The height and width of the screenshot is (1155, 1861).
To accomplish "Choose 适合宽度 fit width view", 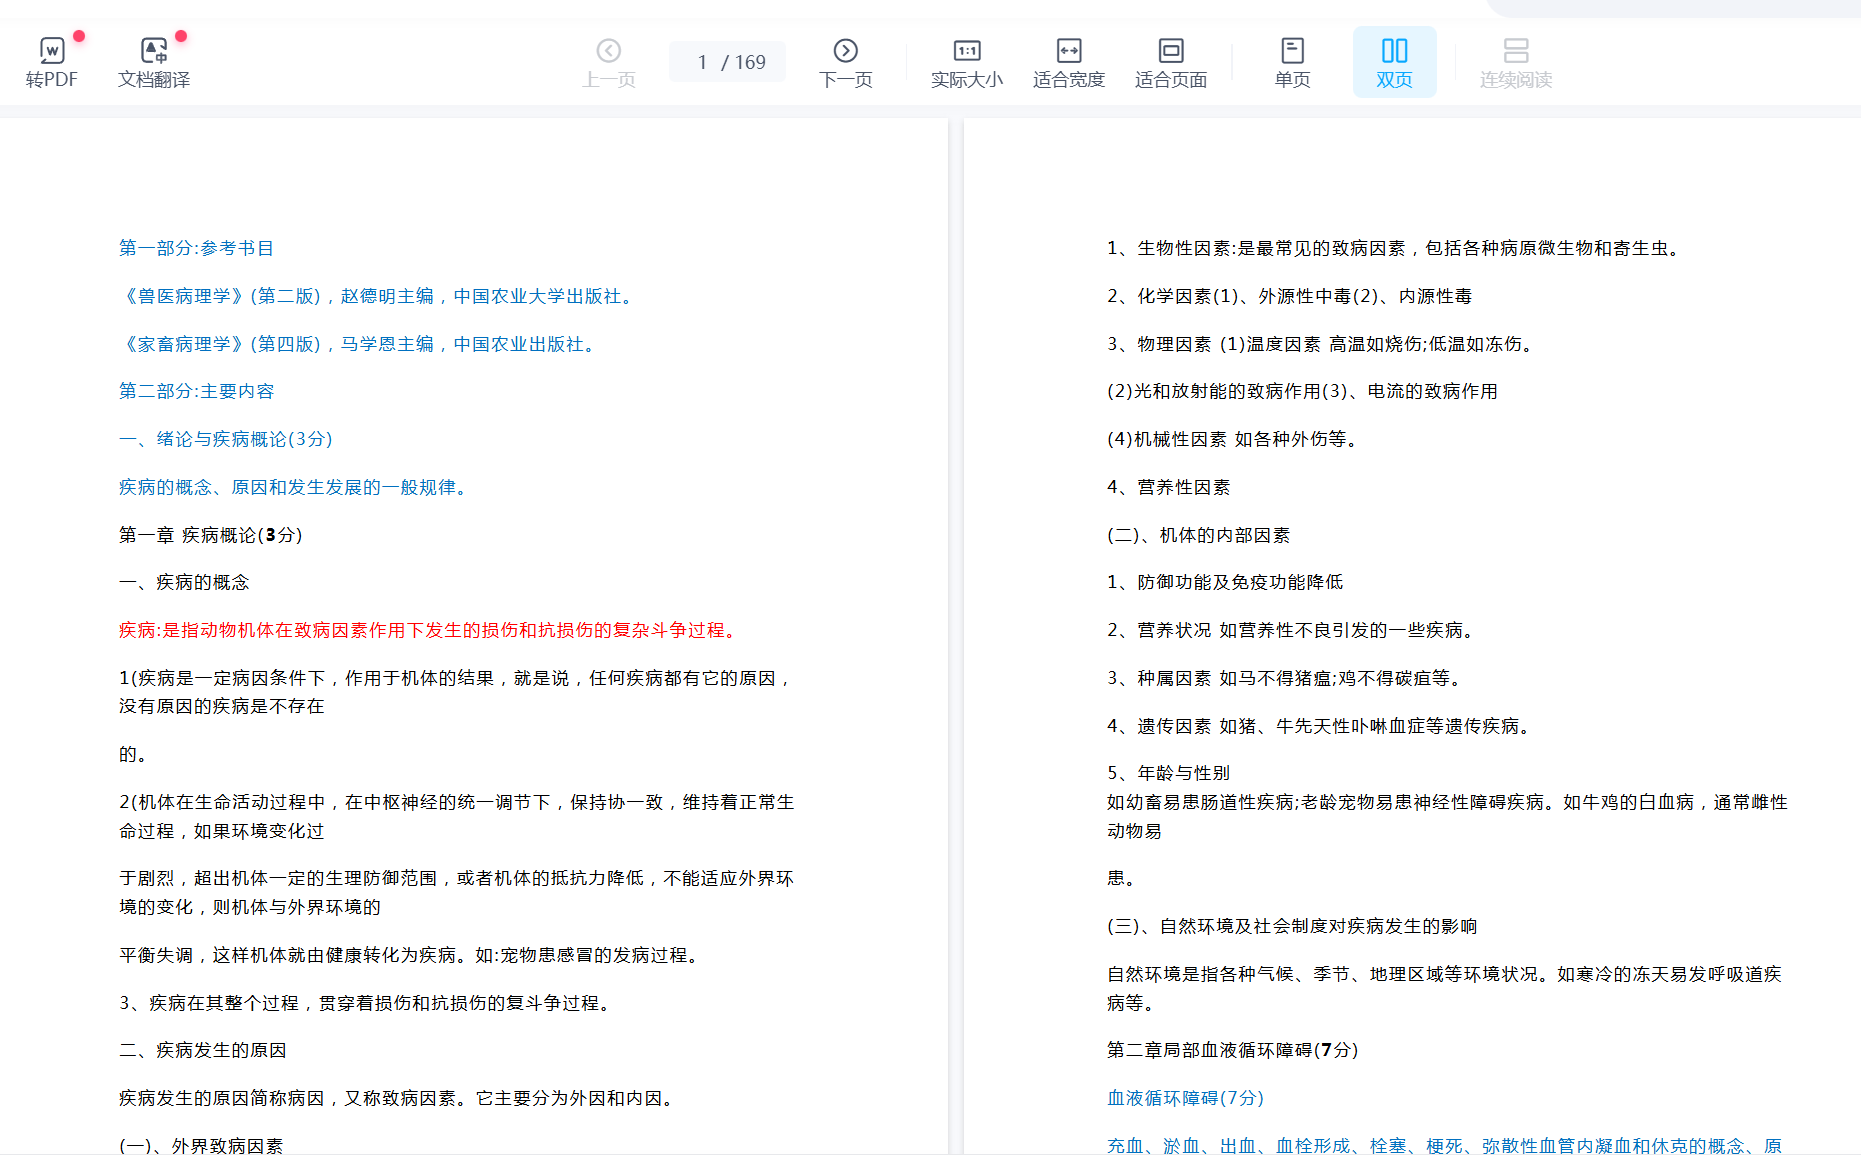I will point(1068,62).
